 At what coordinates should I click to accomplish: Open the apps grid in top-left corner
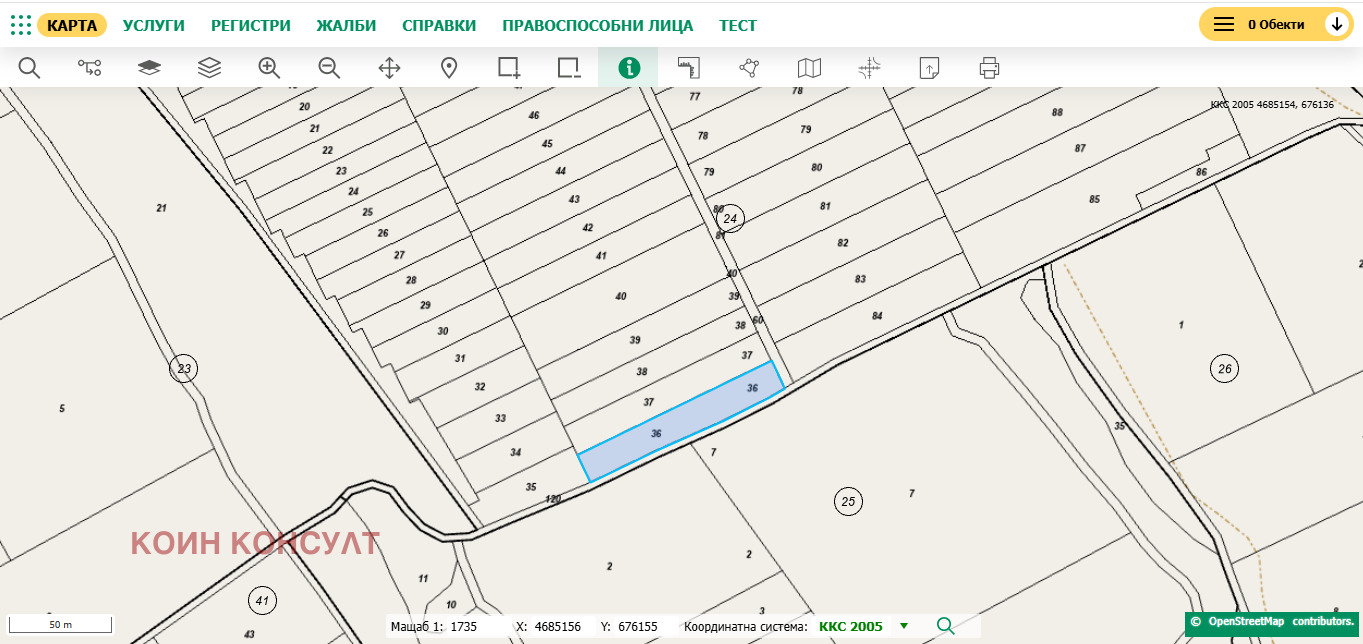click(20, 24)
